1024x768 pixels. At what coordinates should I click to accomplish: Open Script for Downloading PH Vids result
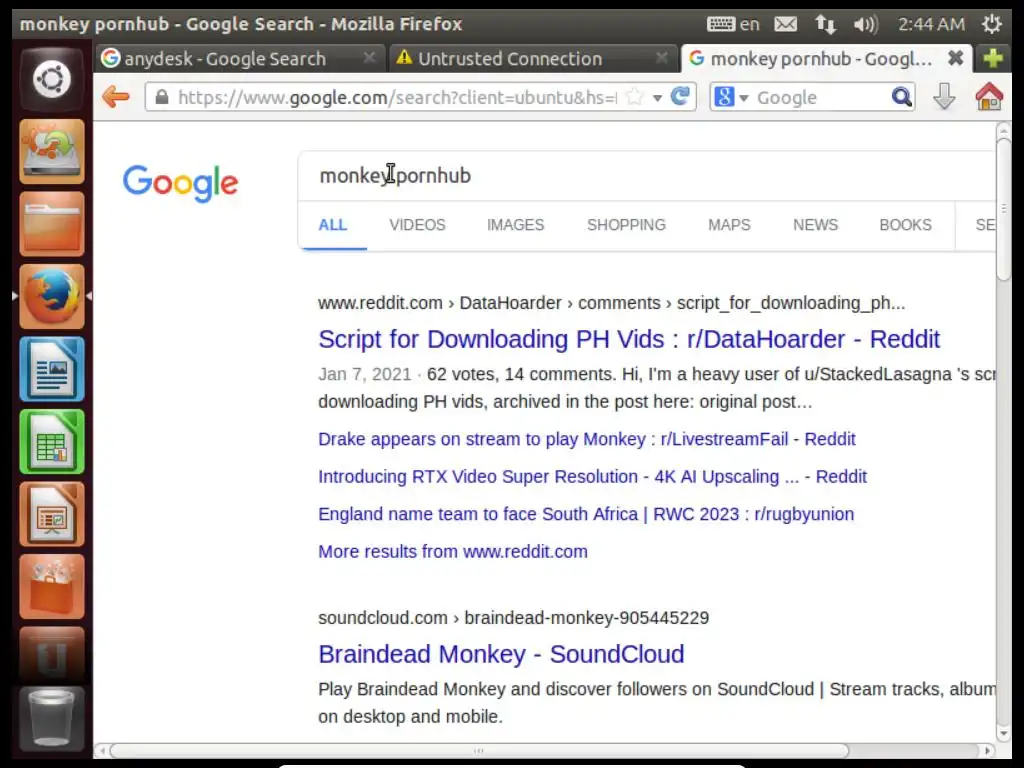(629, 340)
